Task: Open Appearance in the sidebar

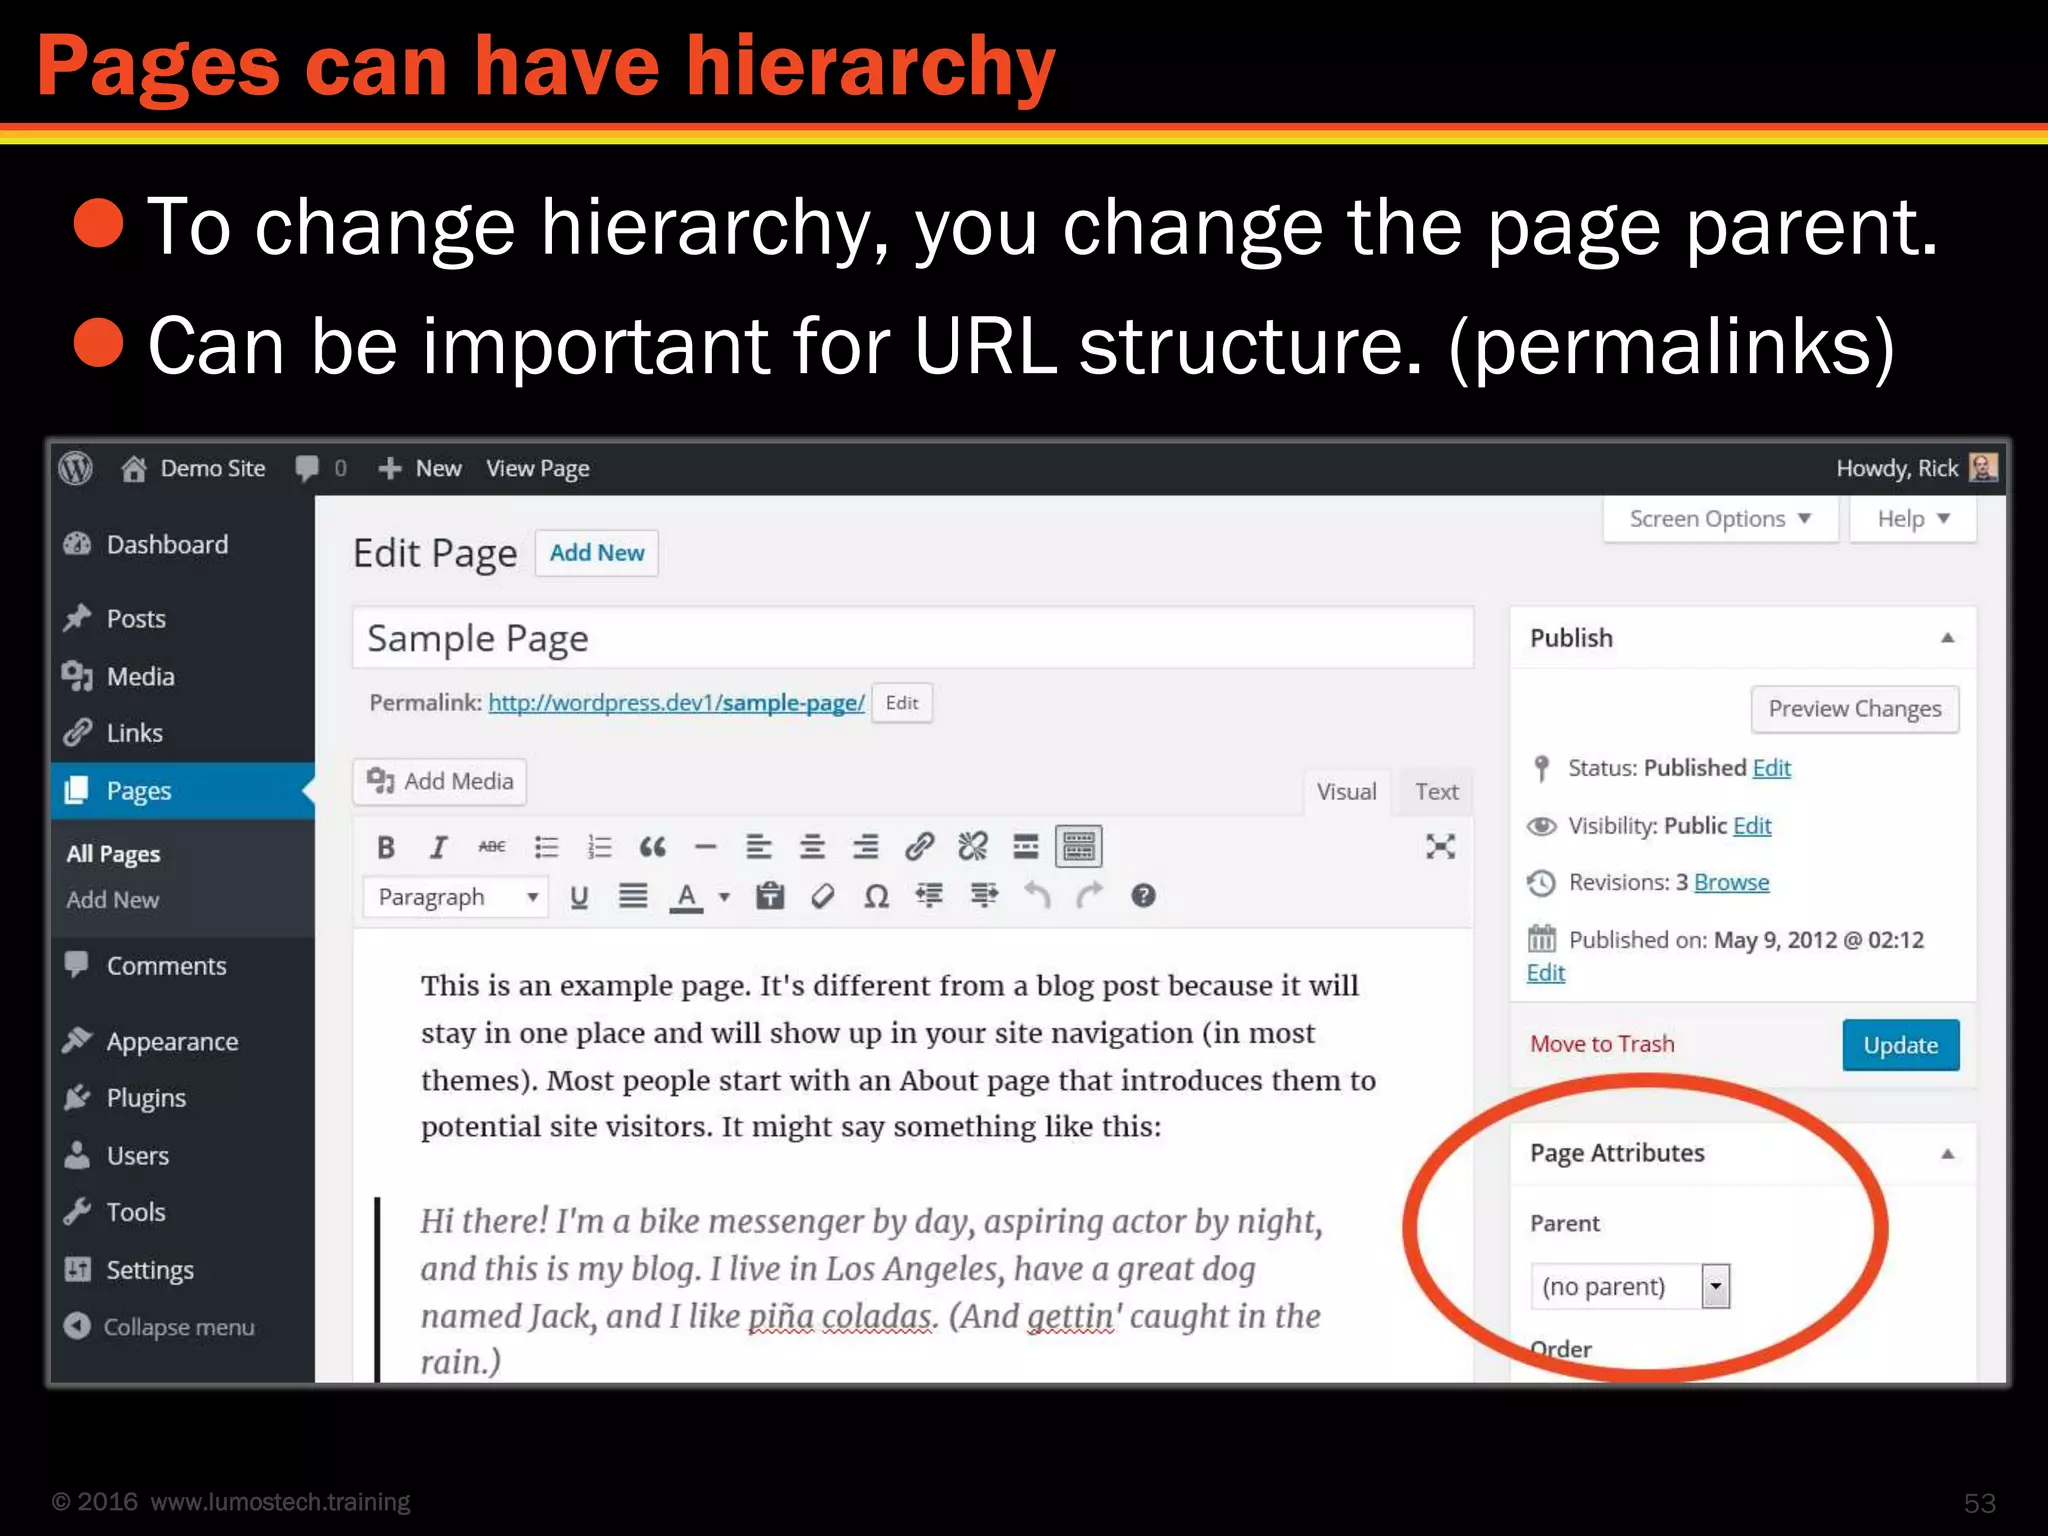Action: 172,1042
